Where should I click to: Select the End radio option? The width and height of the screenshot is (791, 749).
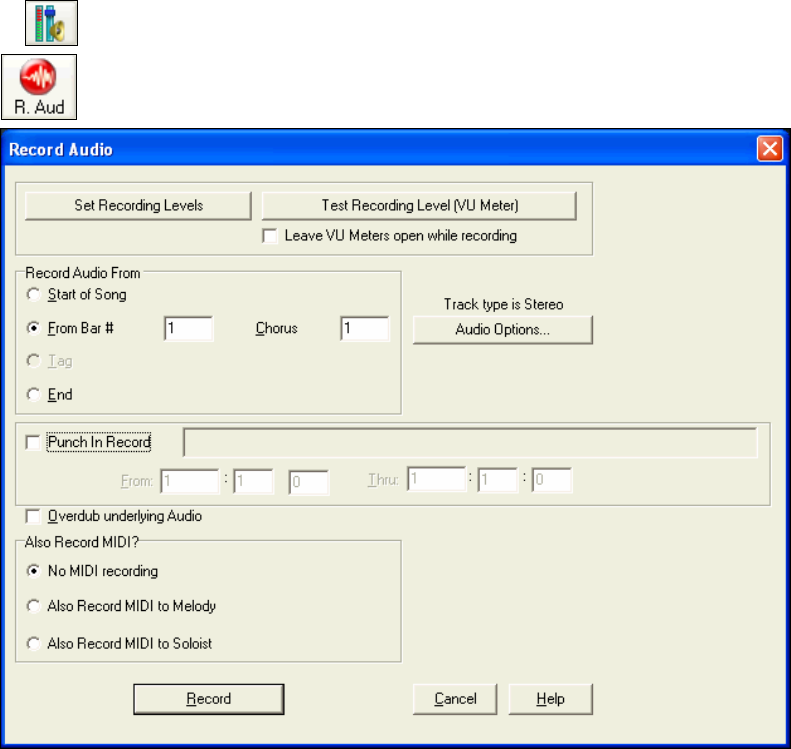click(x=33, y=394)
